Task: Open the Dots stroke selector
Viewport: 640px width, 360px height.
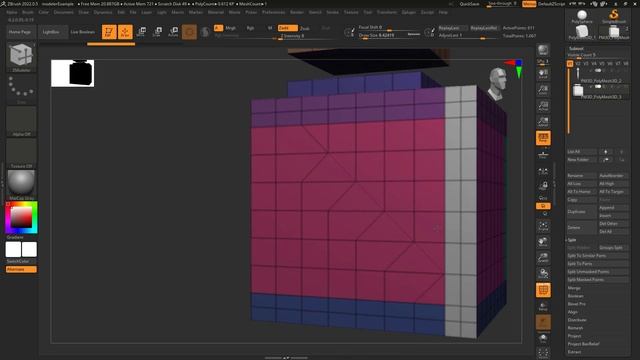Action: pyautogui.click(x=21, y=89)
